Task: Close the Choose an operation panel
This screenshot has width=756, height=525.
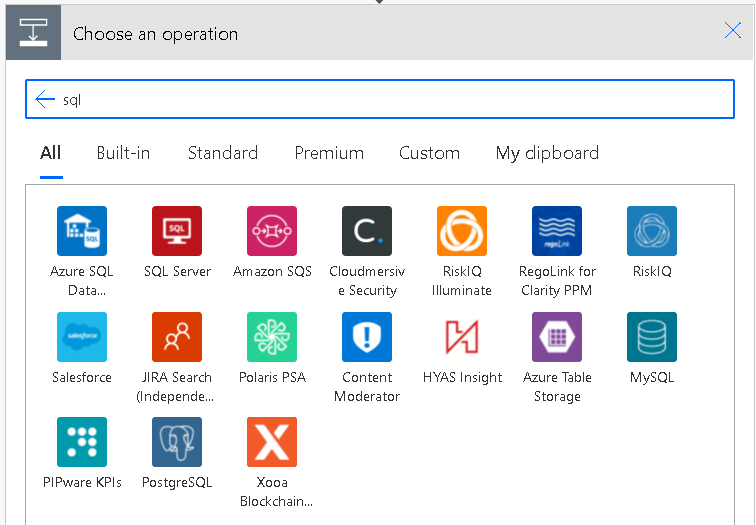Action: click(732, 30)
